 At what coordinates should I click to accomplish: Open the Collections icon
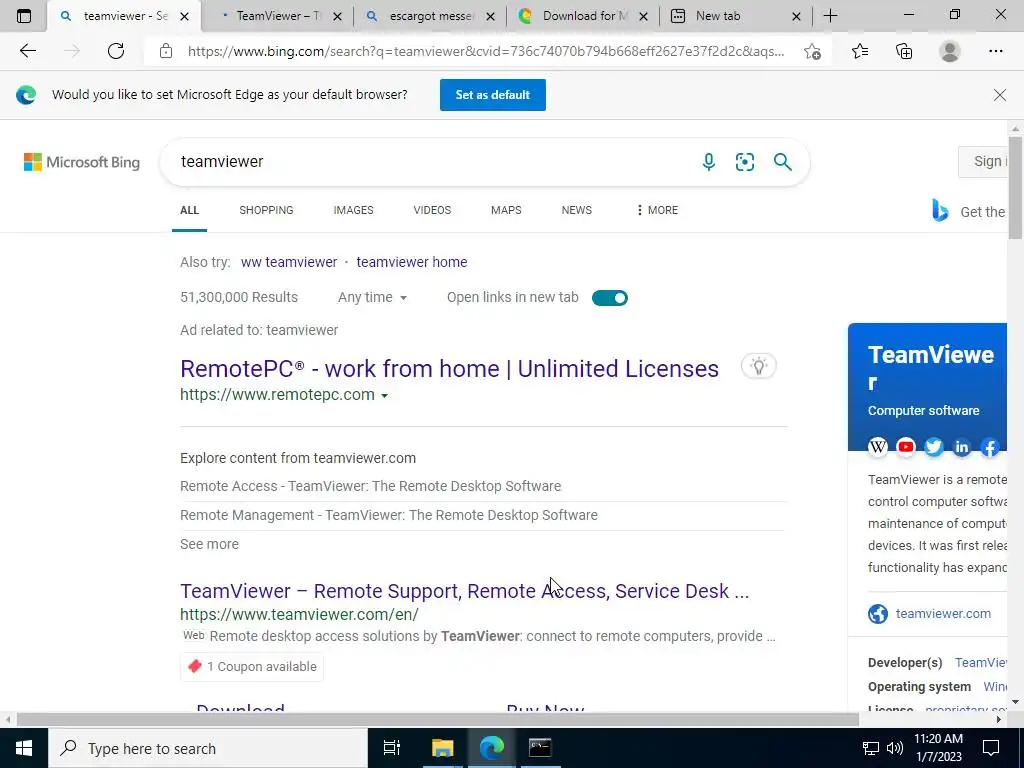[904, 51]
